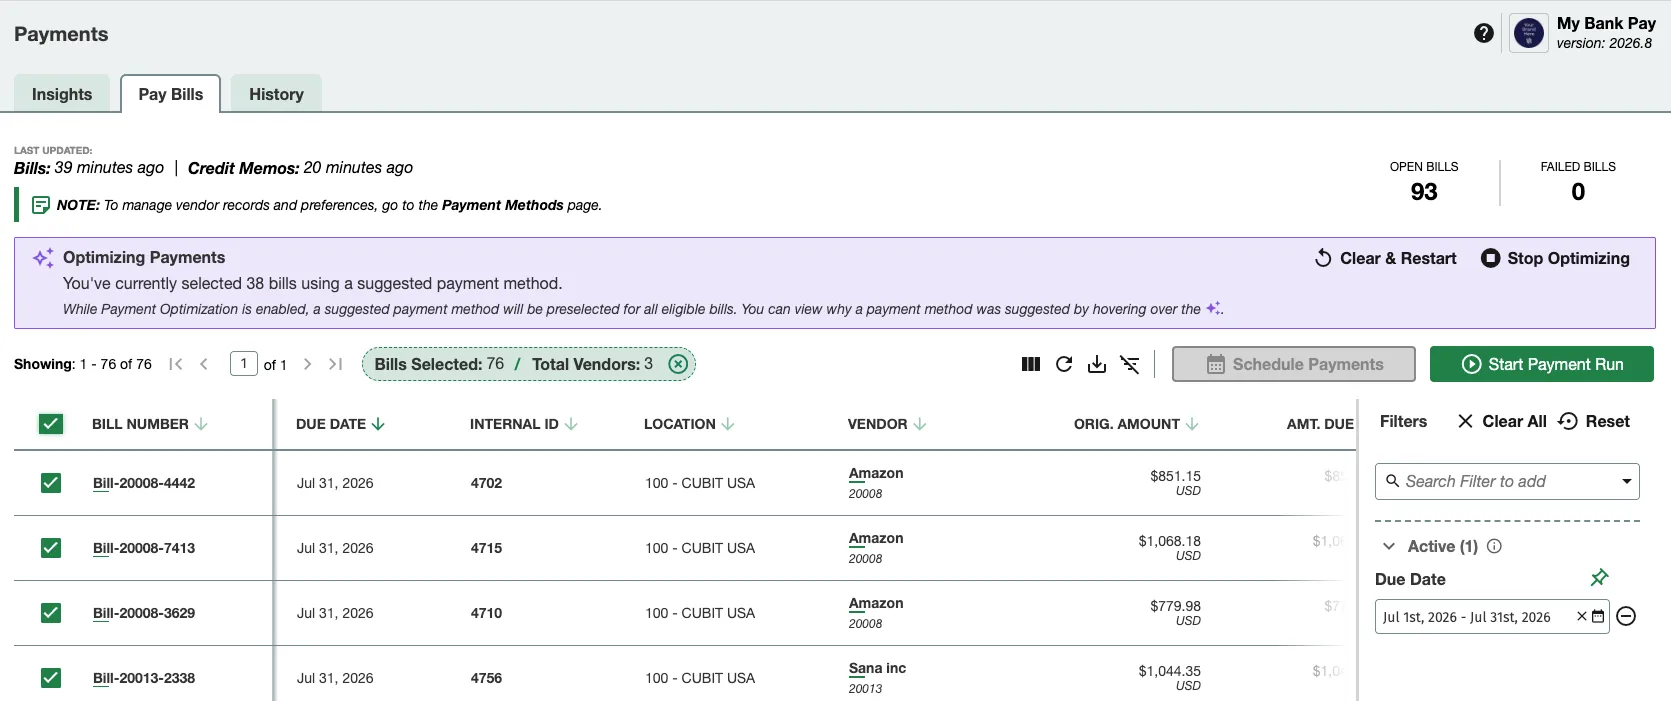
Task: Click Schedule Payments button
Action: click(1294, 364)
